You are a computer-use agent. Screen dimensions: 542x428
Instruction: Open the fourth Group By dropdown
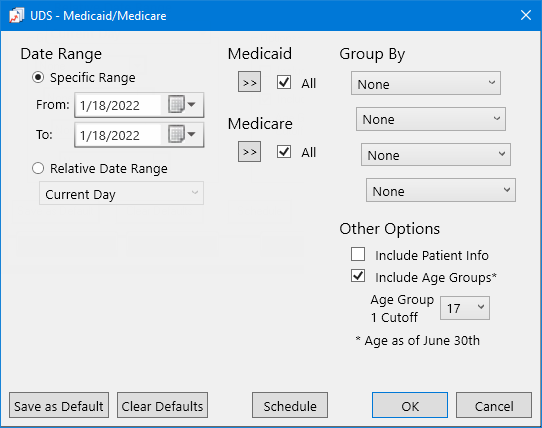(441, 190)
